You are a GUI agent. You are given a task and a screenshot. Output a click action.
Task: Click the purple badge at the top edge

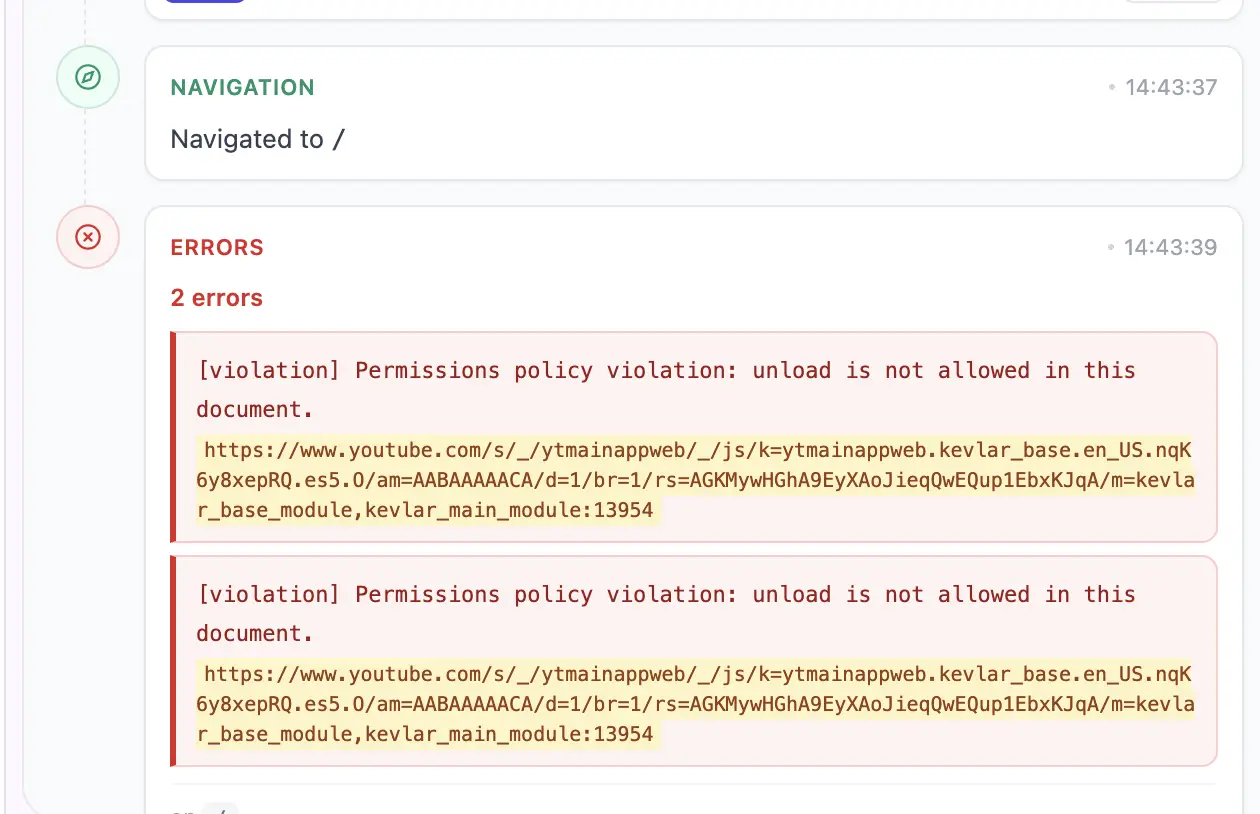click(x=204, y=2)
